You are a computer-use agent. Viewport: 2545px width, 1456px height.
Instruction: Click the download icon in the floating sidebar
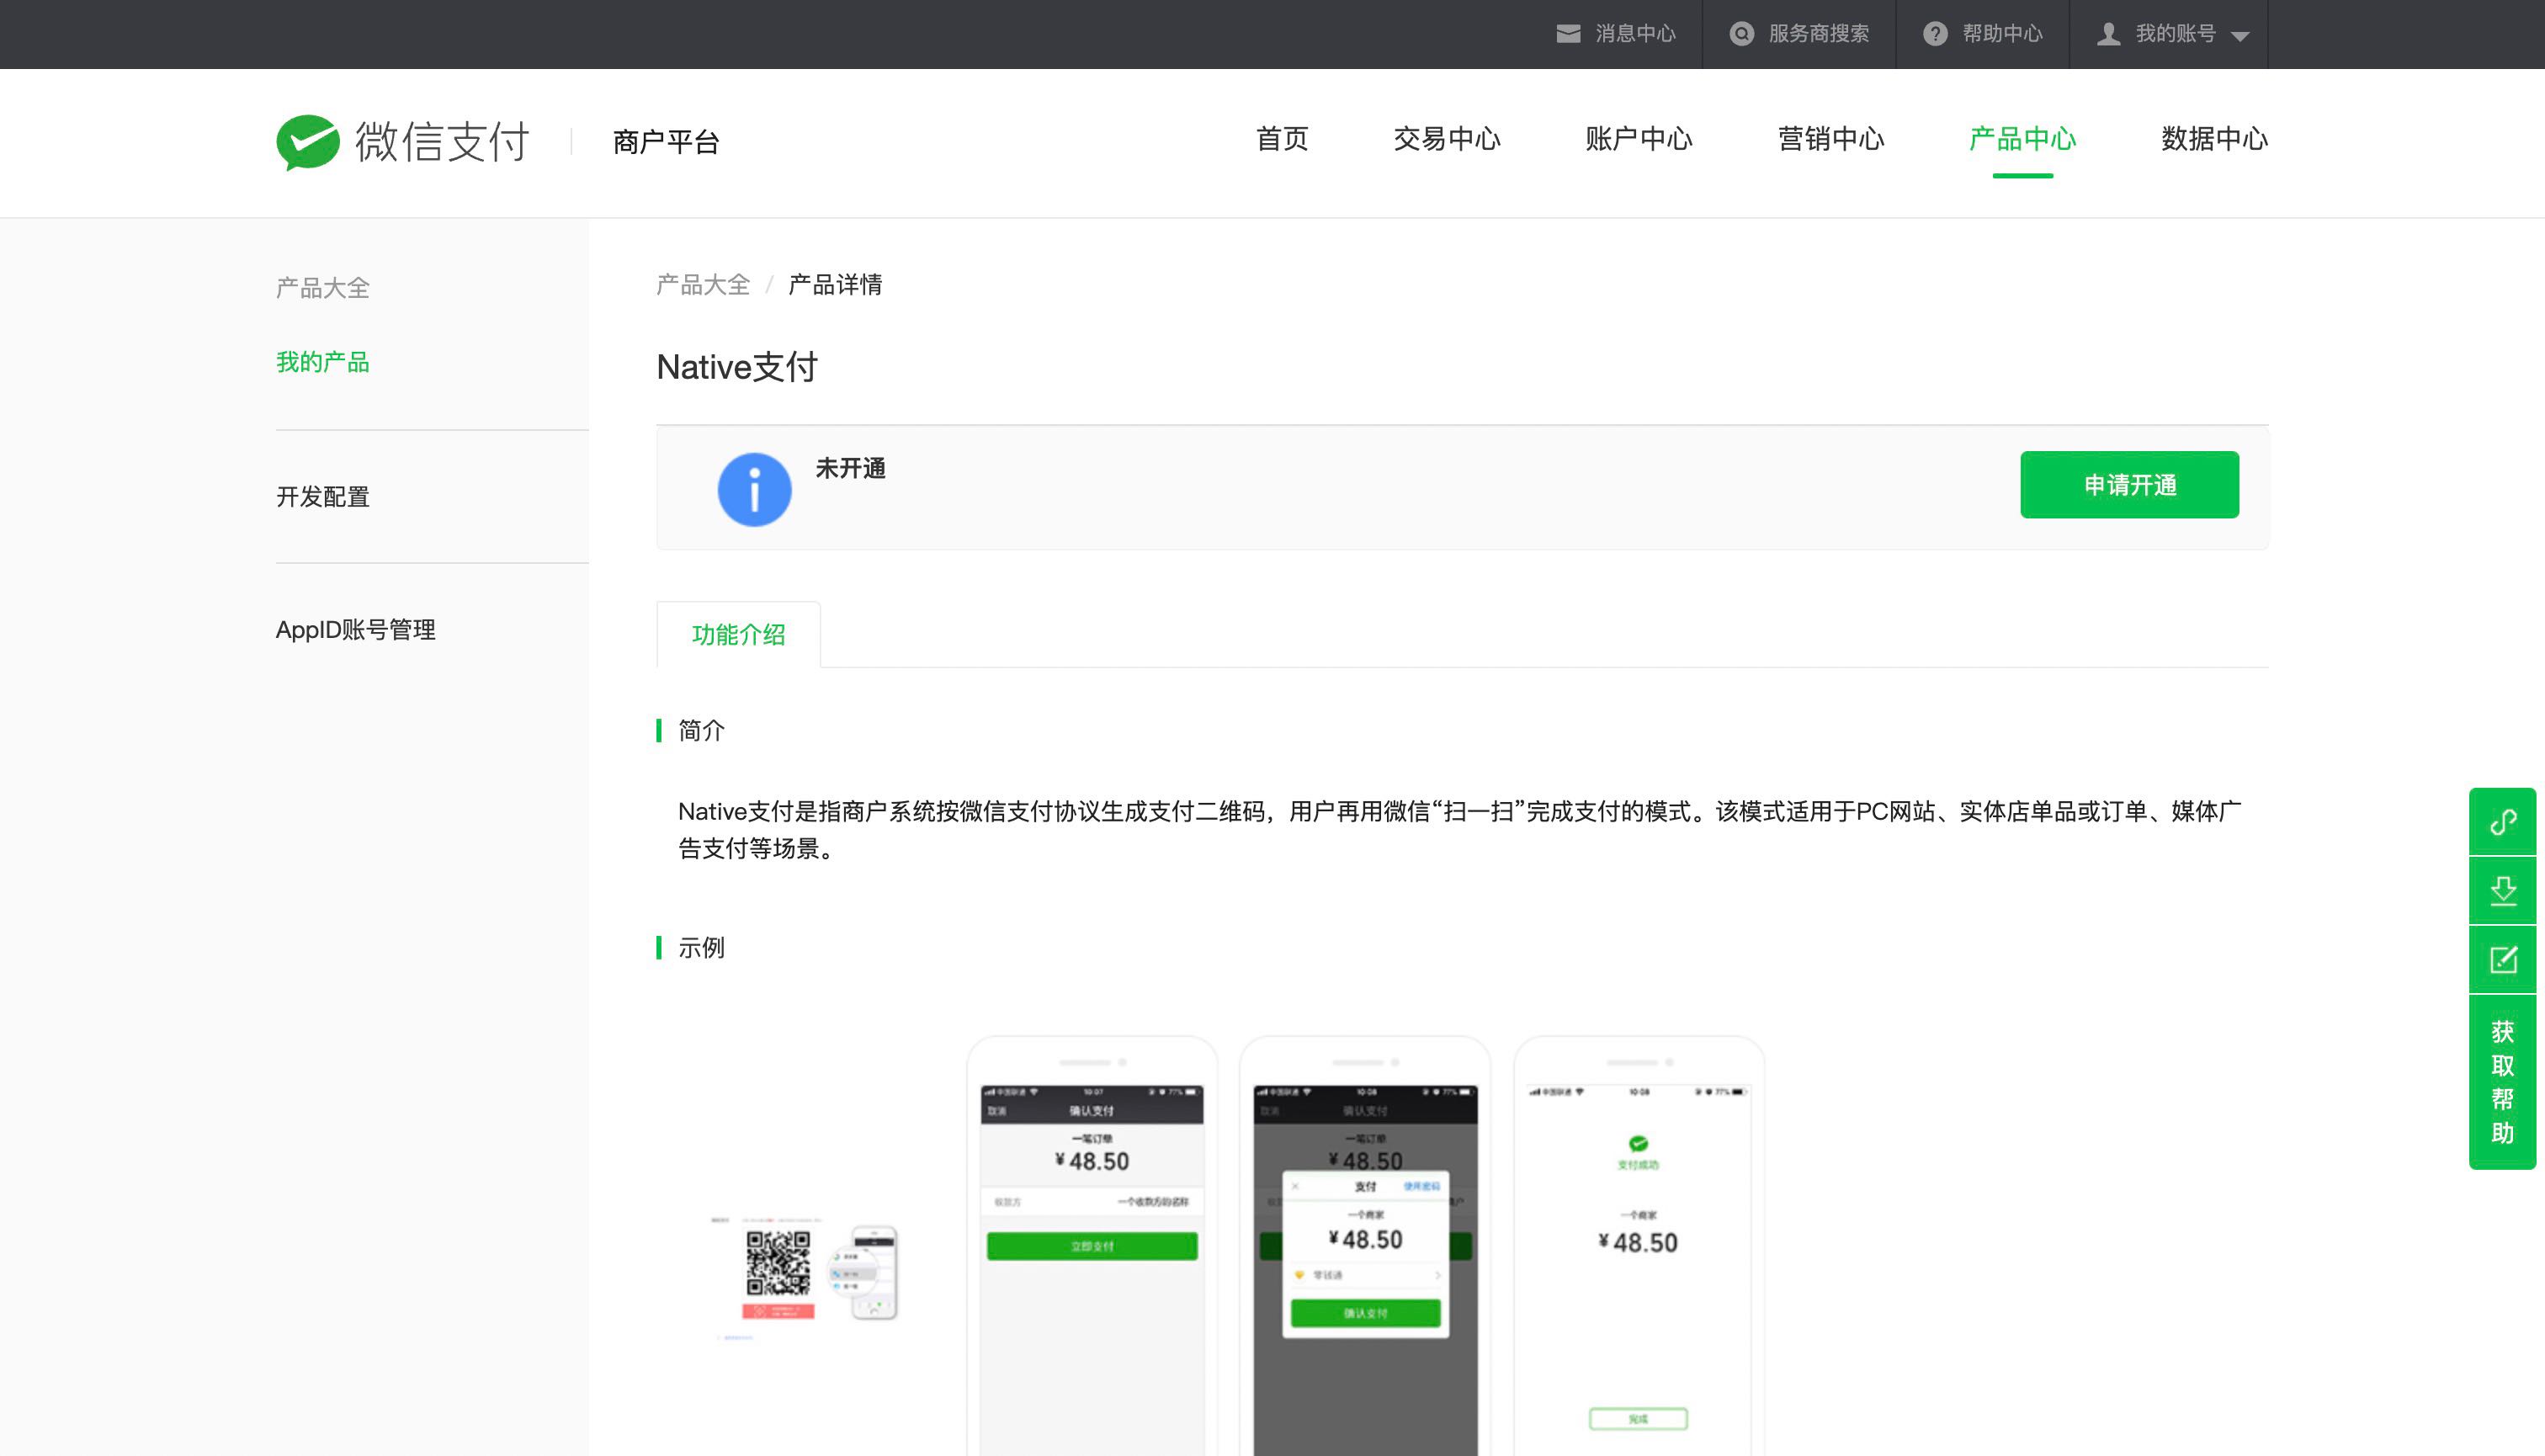(2502, 890)
